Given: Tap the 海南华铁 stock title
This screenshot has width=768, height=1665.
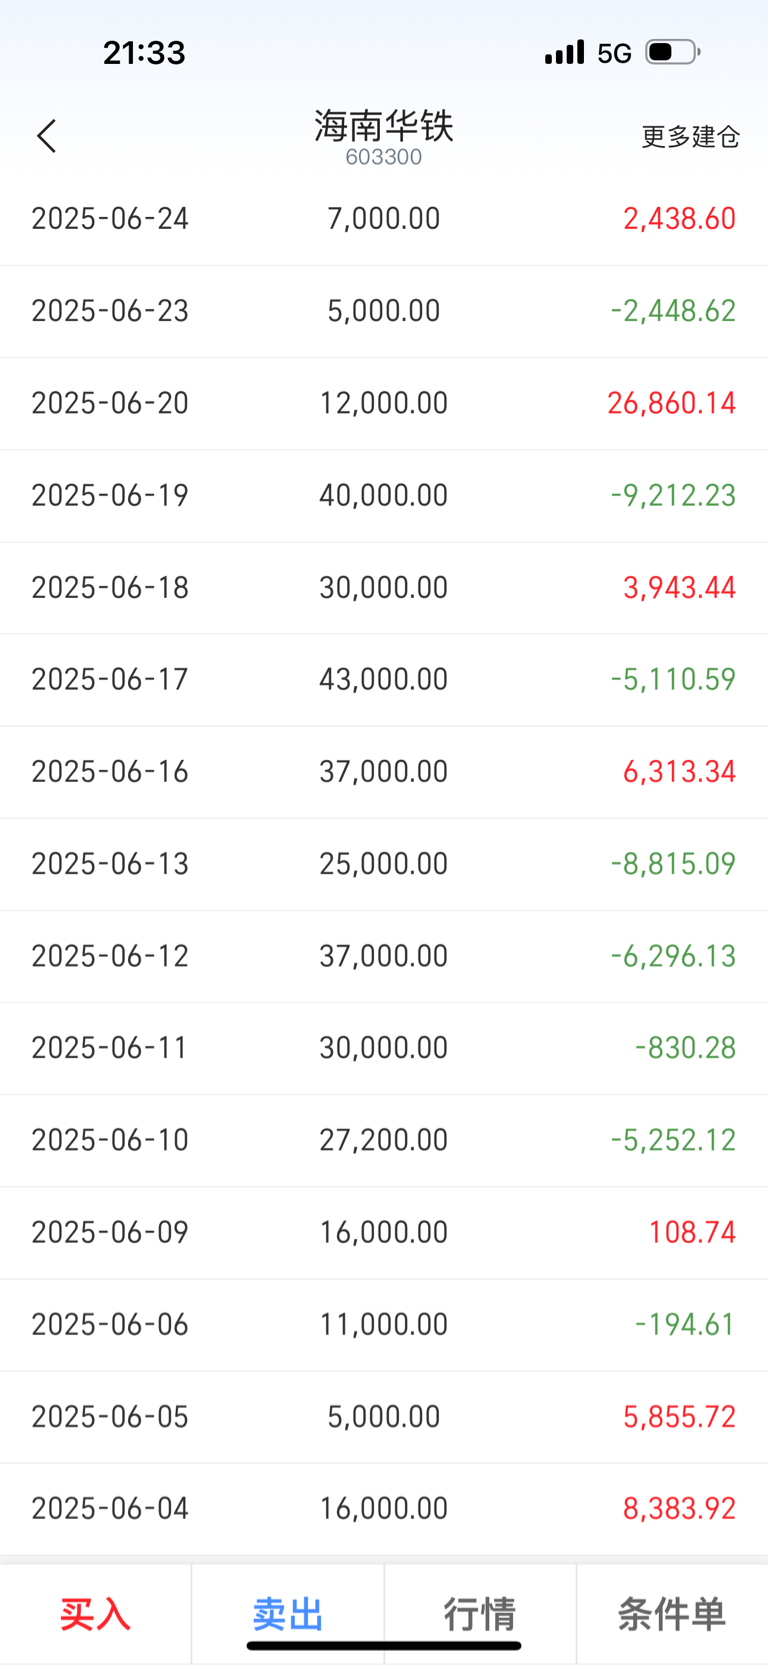Looking at the screenshot, I should (384, 125).
